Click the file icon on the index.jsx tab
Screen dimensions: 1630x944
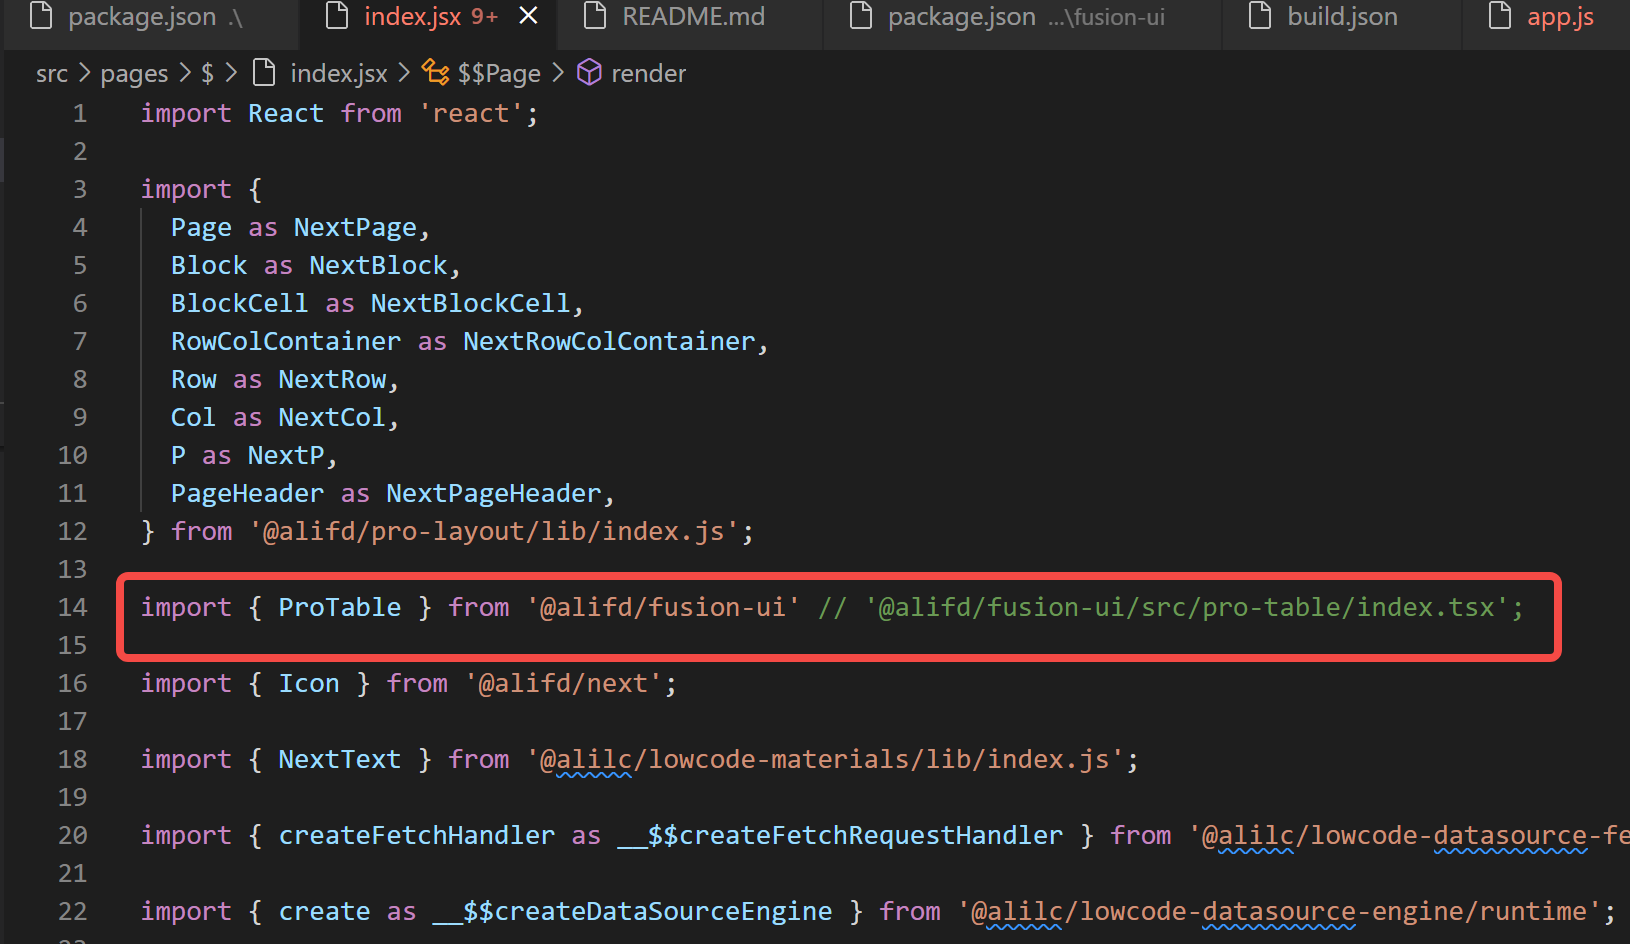click(x=337, y=16)
